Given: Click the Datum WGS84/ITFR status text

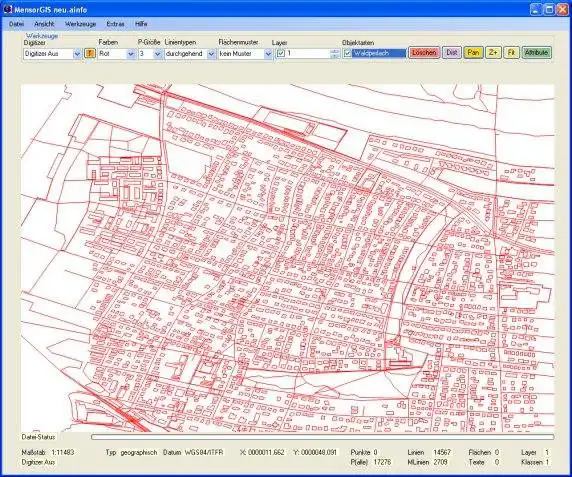Looking at the screenshot, I should coord(193,452).
